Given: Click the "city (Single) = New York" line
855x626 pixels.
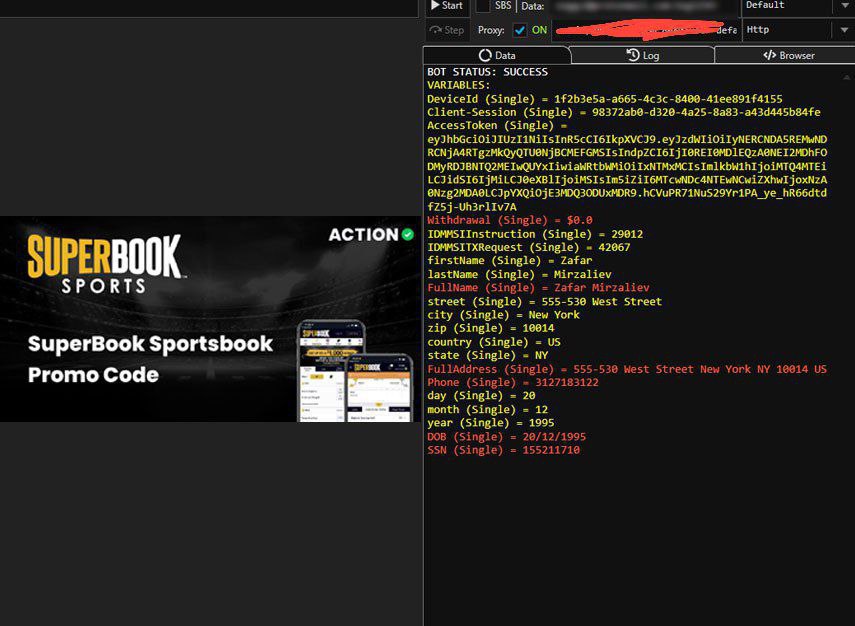Looking at the screenshot, I should coord(503,315).
